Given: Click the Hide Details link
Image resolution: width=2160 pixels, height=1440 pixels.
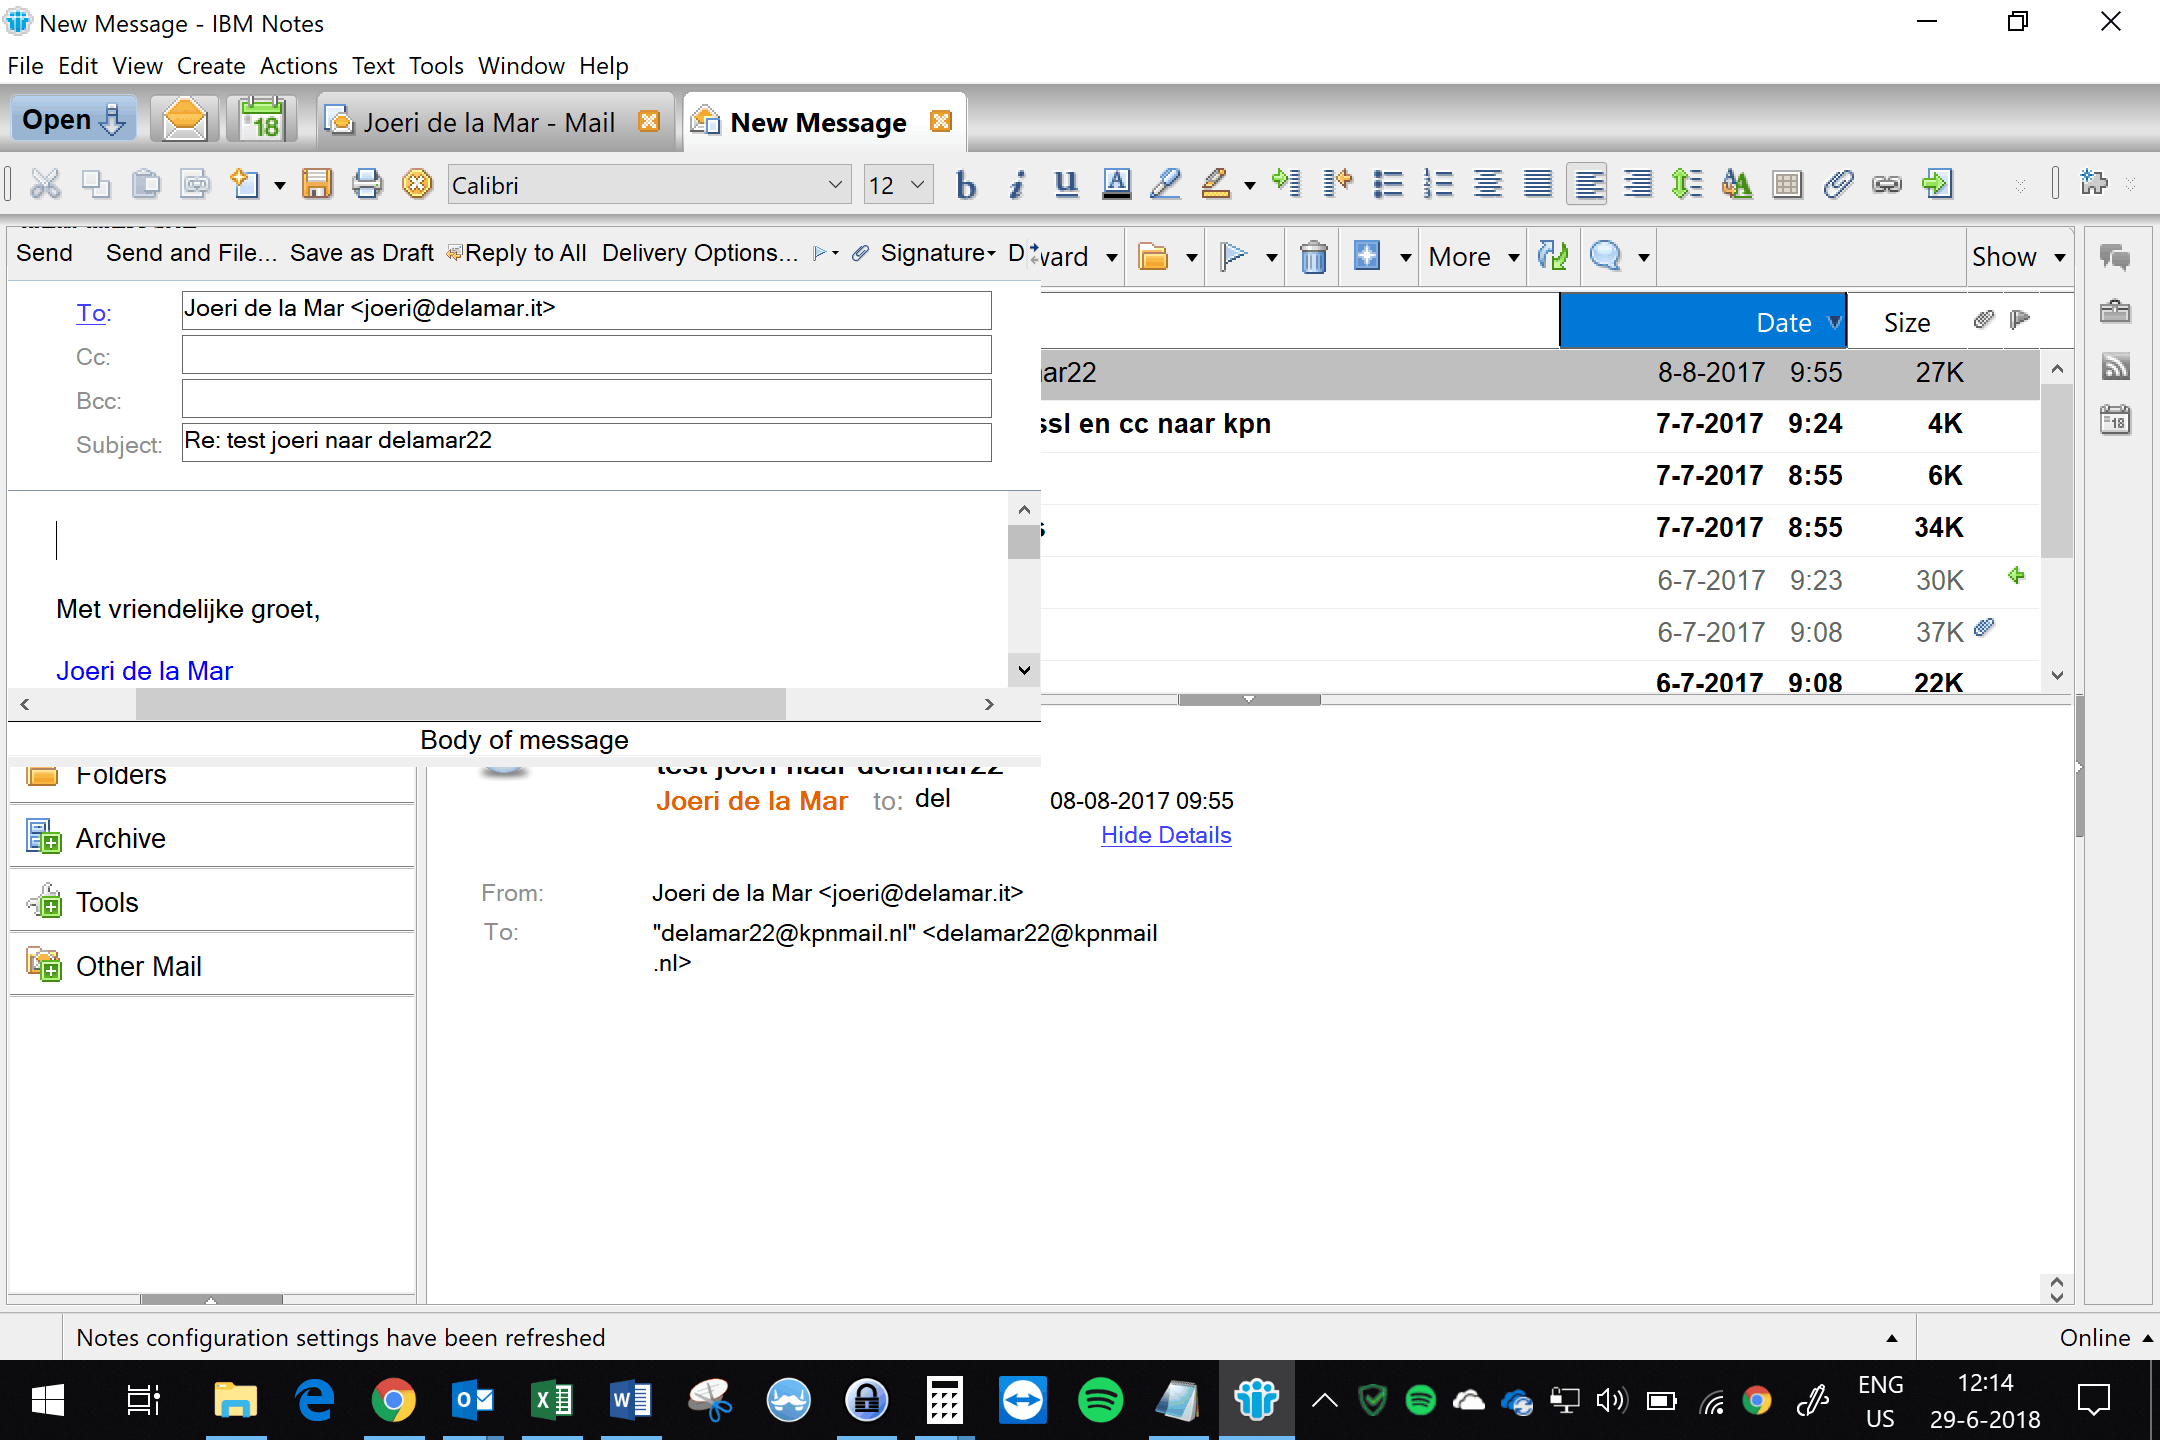Looking at the screenshot, I should (x=1165, y=835).
